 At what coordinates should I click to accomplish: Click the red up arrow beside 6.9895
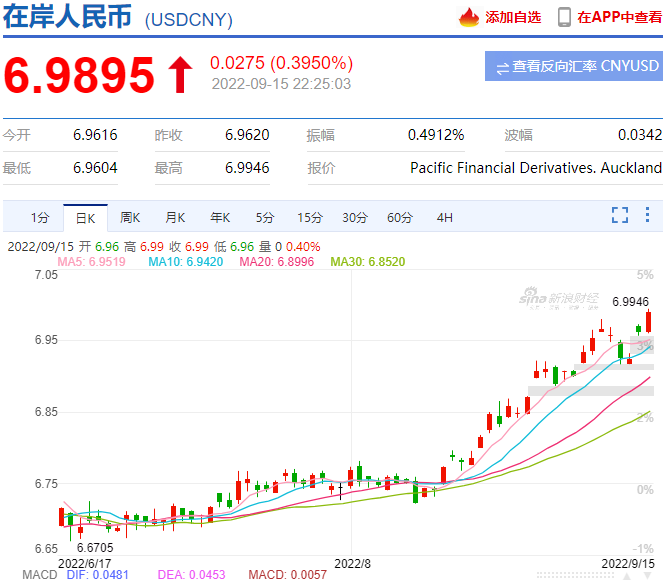(x=180, y=74)
